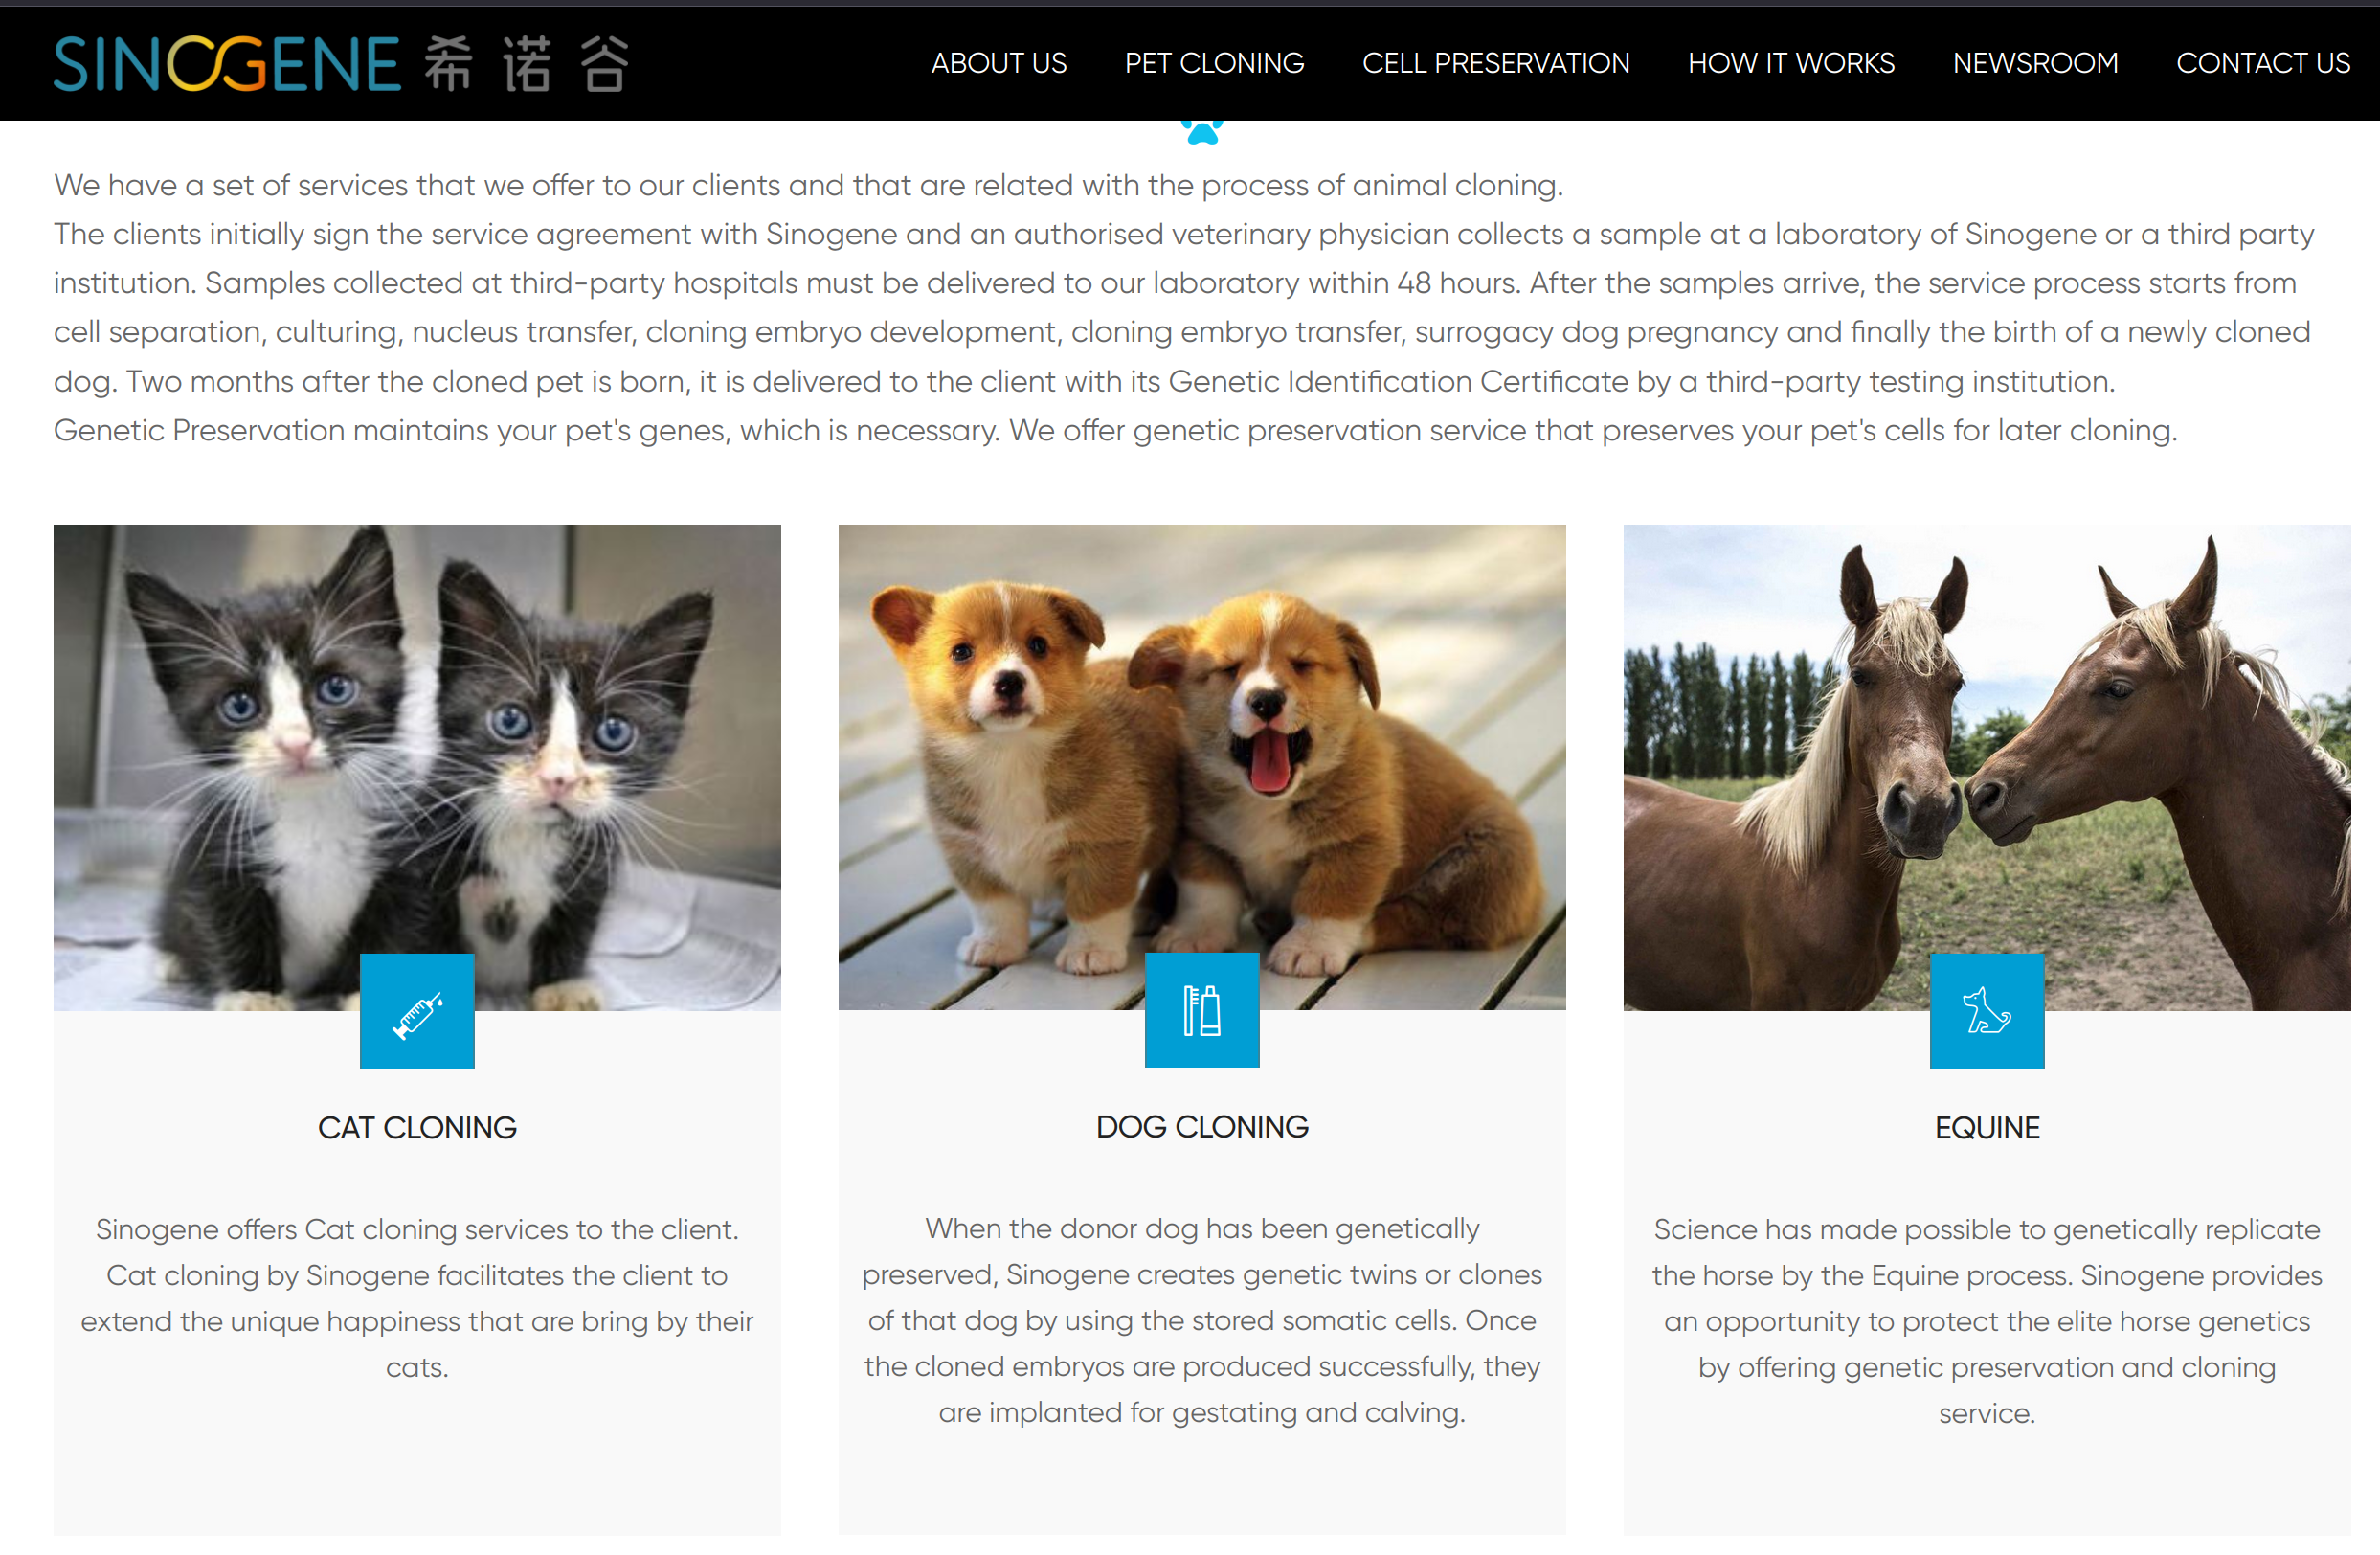This screenshot has width=2380, height=1555.
Task: Click the Chinese characters beside the logo
Action: 527,63
